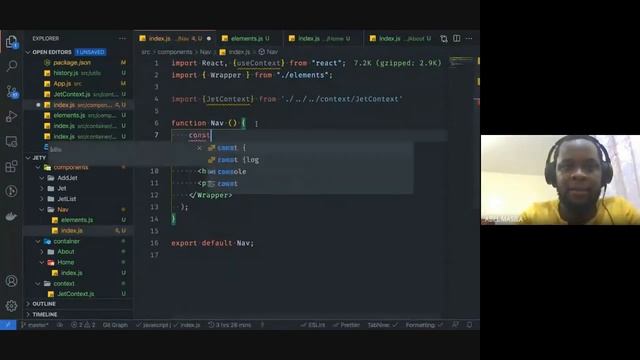Image resolution: width=640 pixels, height=360 pixels.
Task: Open editor more actions ellipsis
Action: click(x=469, y=38)
